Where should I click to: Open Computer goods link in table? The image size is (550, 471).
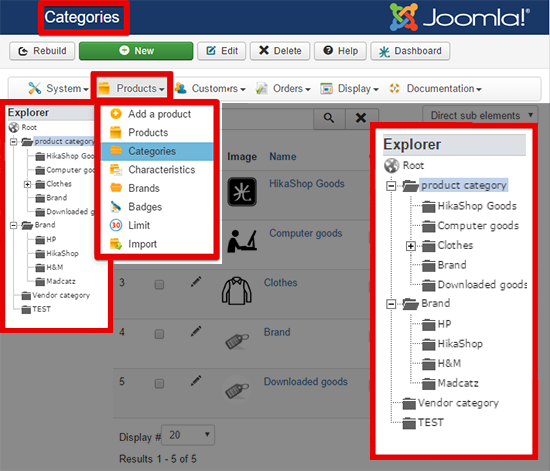coord(306,233)
